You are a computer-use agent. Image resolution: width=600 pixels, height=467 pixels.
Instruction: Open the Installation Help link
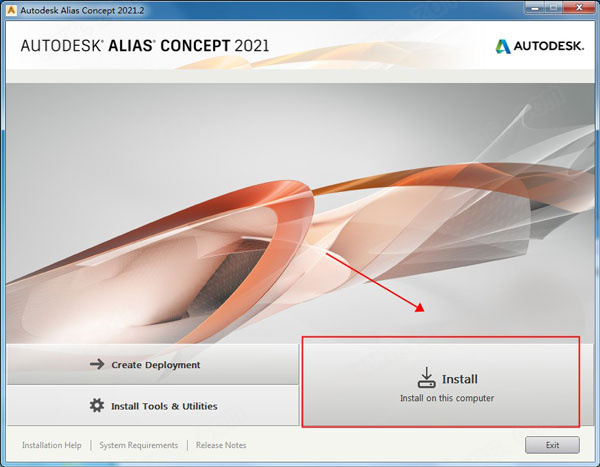tap(52, 445)
